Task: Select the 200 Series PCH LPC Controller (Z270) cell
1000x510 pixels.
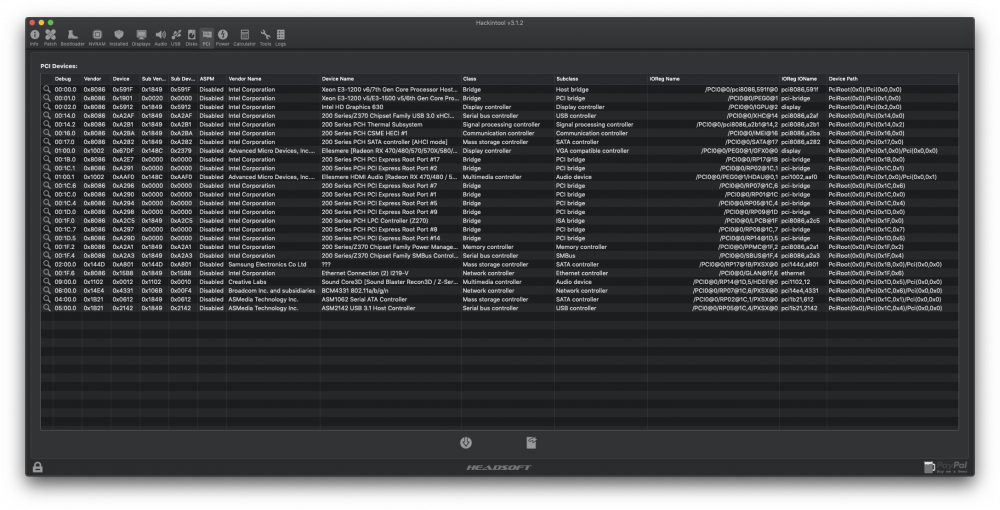Action: [374, 221]
